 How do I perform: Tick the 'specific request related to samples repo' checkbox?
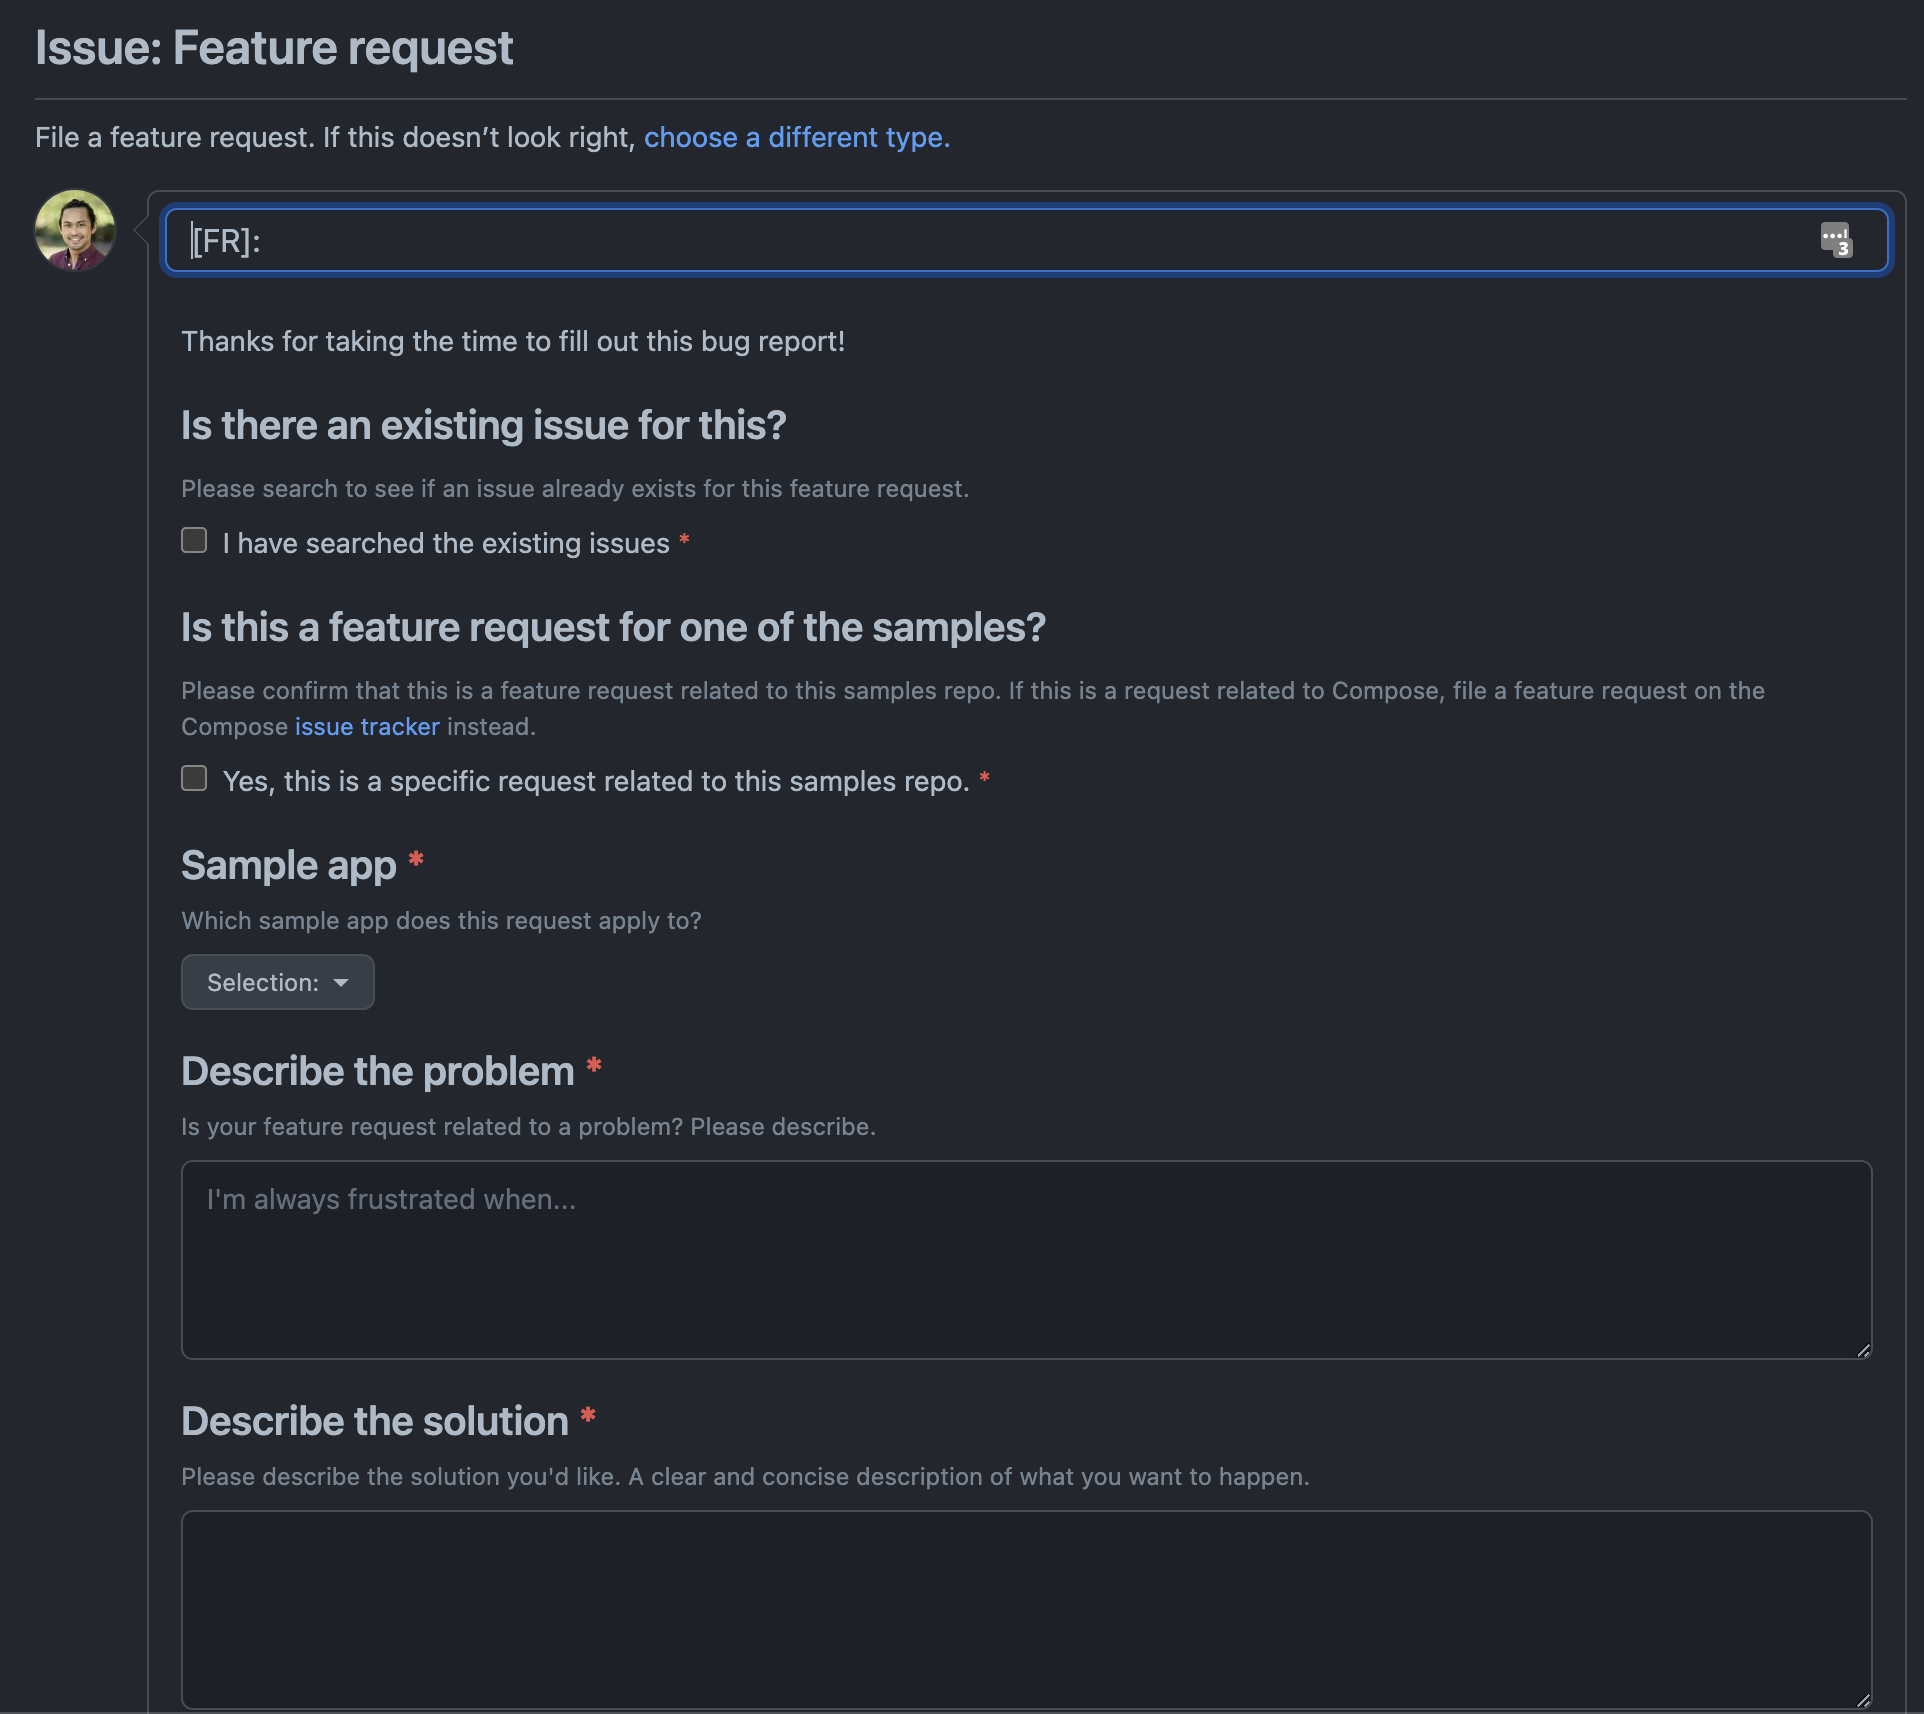coord(194,779)
